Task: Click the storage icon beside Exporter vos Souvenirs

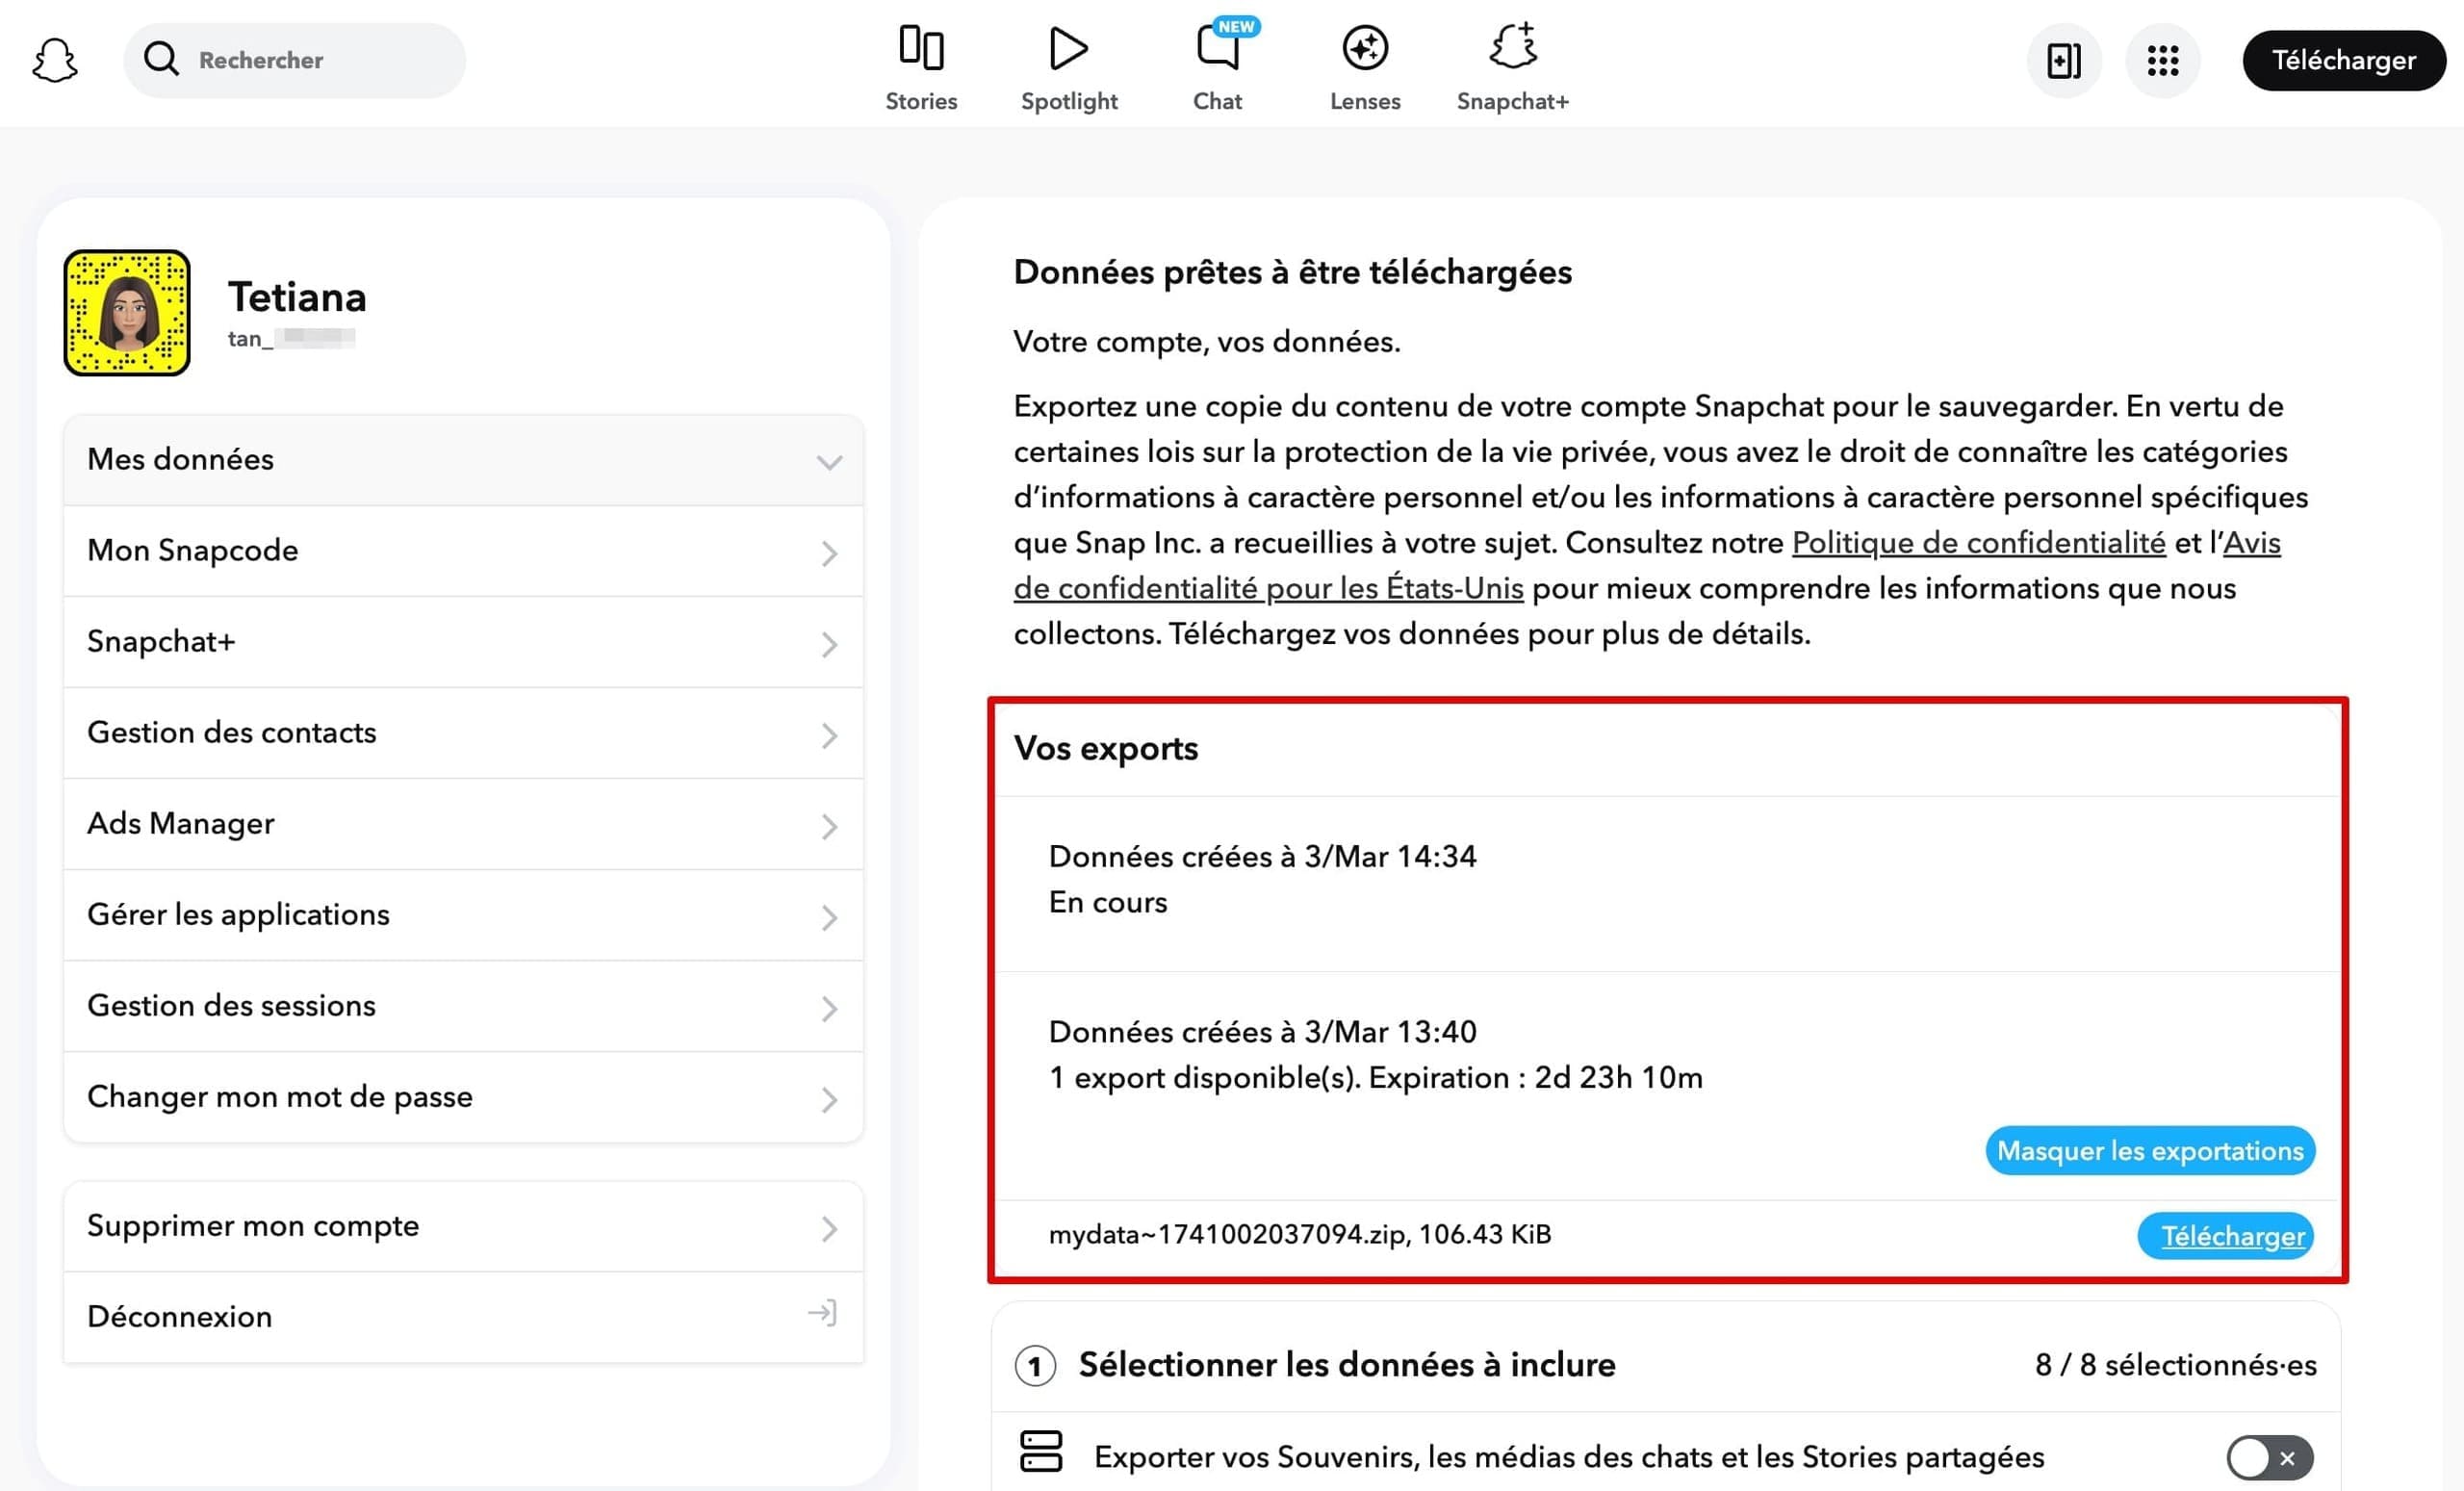Action: 1040,1452
